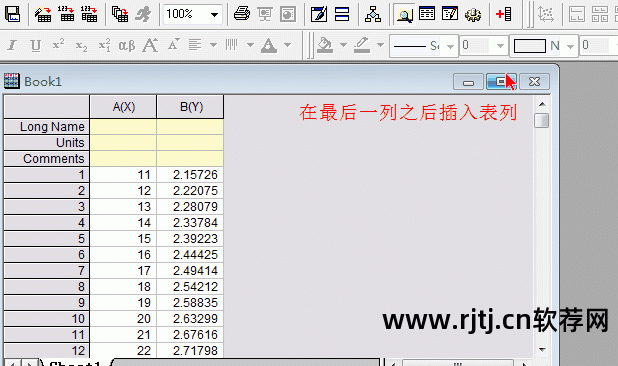Click Comments cell of column A
The width and height of the screenshot is (618, 366).
click(123, 158)
